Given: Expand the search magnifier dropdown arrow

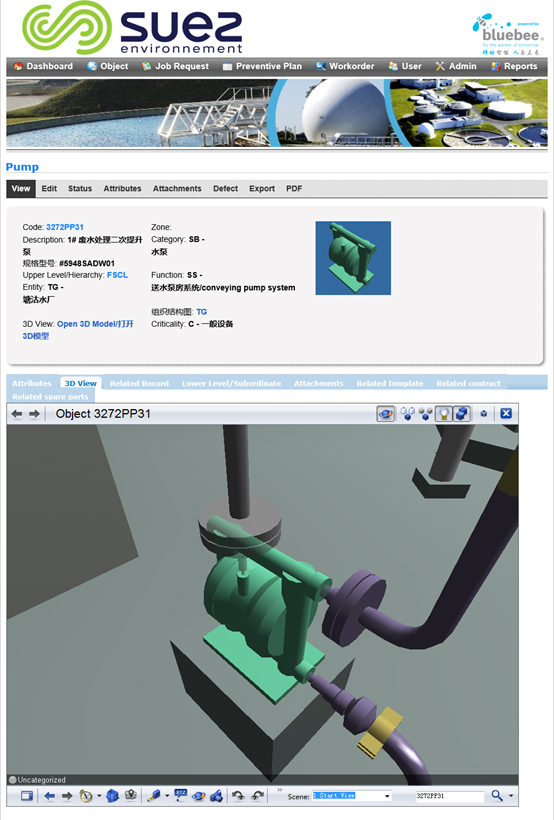Looking at the screenshot, I should pyautogui.click(x=511, y=796).
